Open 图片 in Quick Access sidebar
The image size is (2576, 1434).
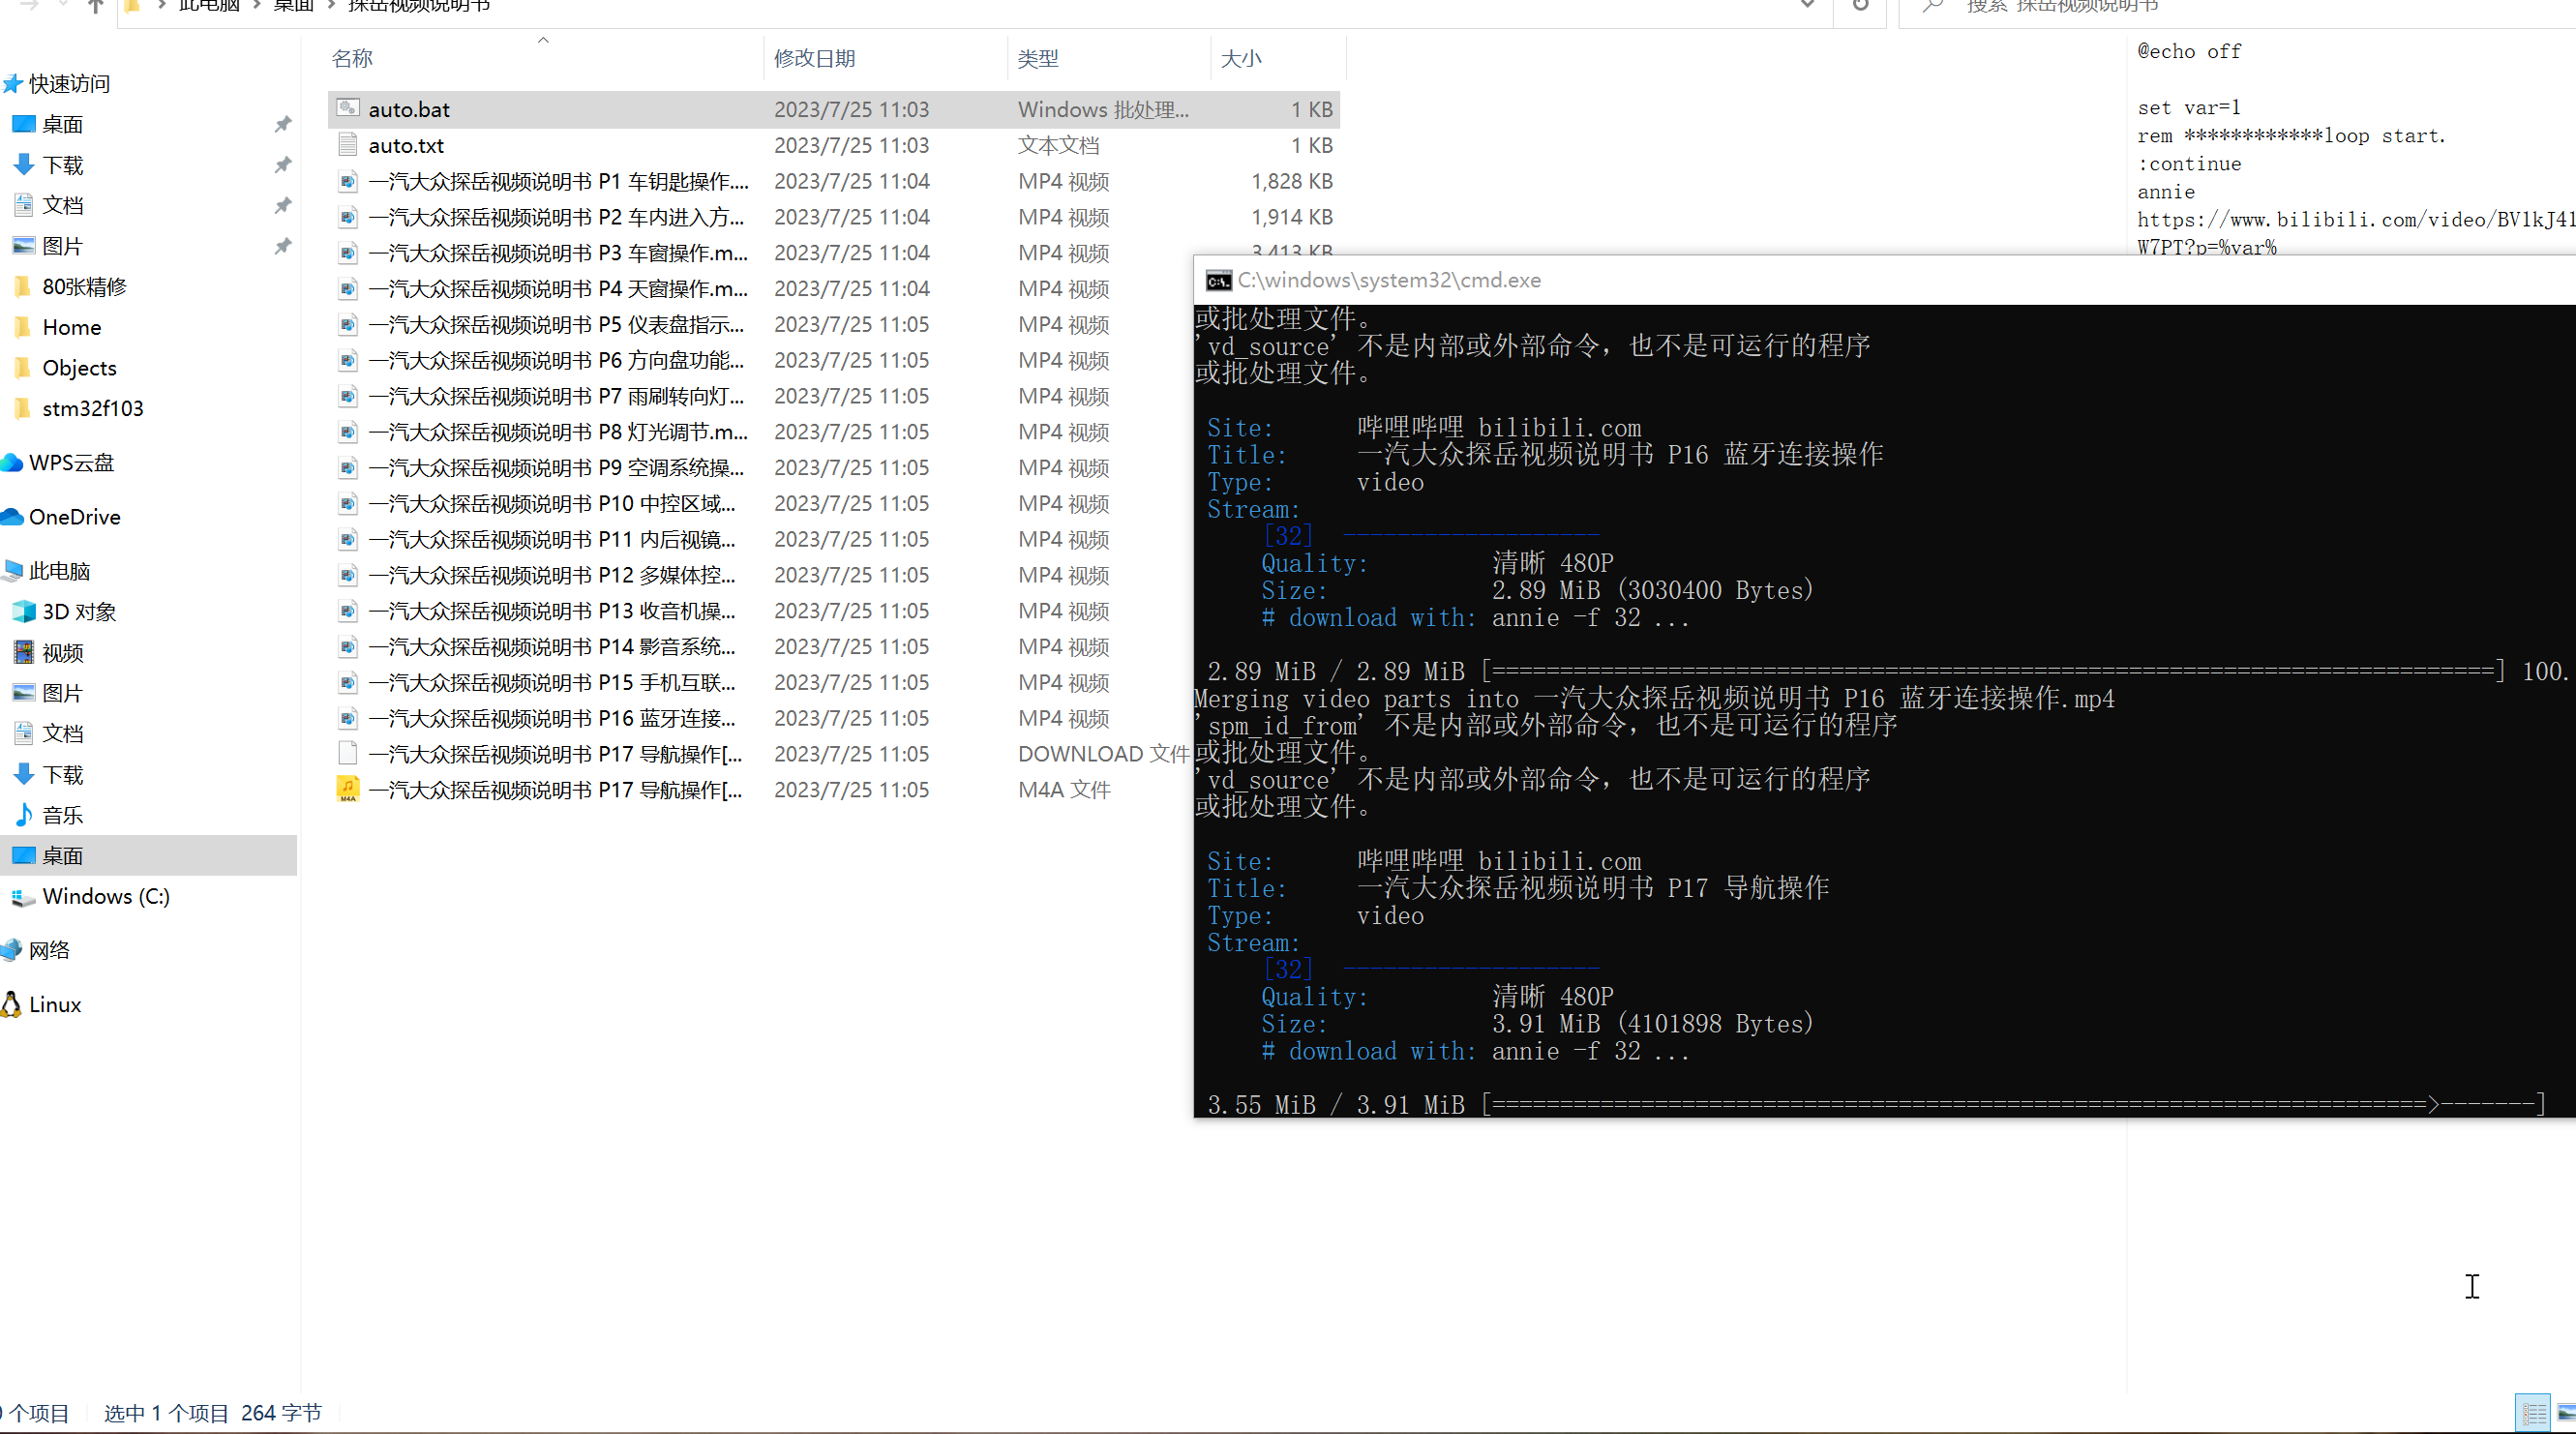point(62,246)
